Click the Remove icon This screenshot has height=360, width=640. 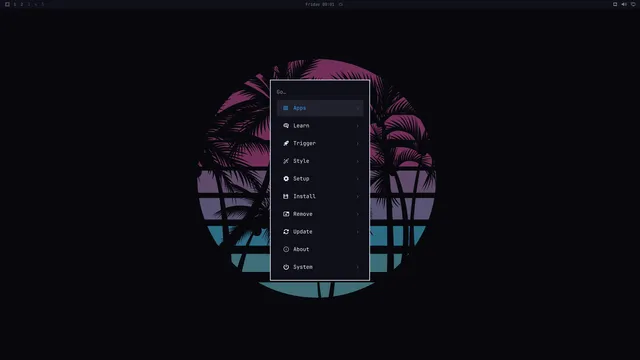tap(286, 214)
